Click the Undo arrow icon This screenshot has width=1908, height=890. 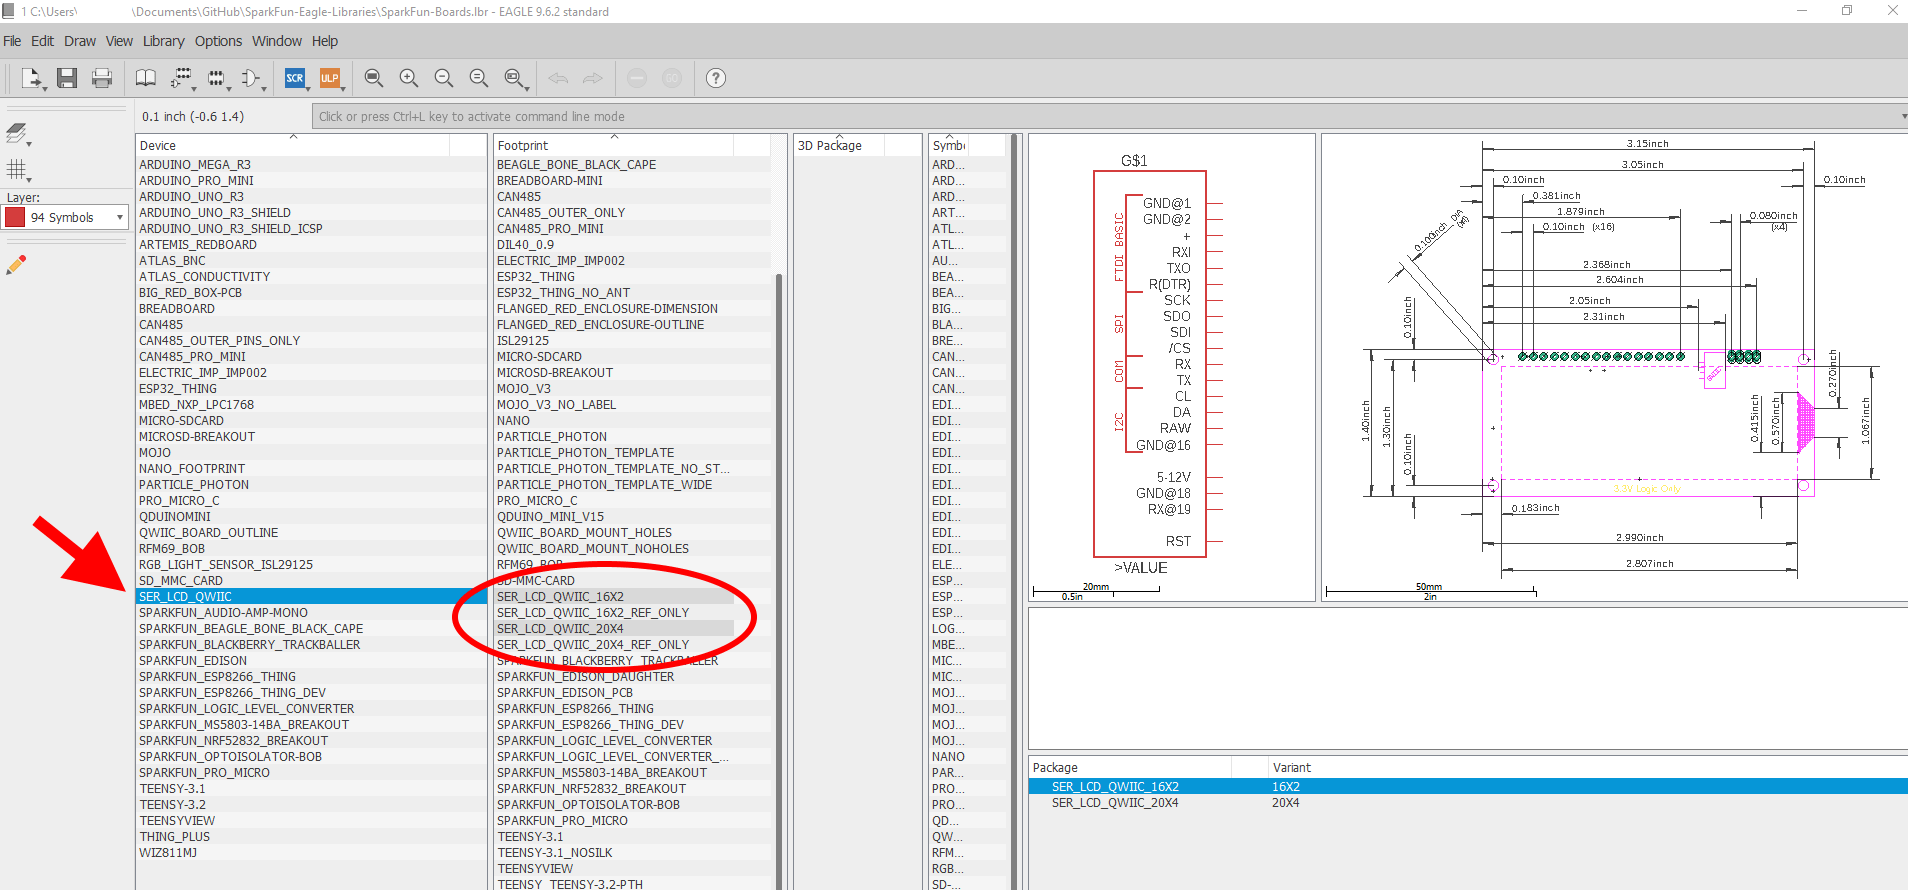[x=558, y=78]
